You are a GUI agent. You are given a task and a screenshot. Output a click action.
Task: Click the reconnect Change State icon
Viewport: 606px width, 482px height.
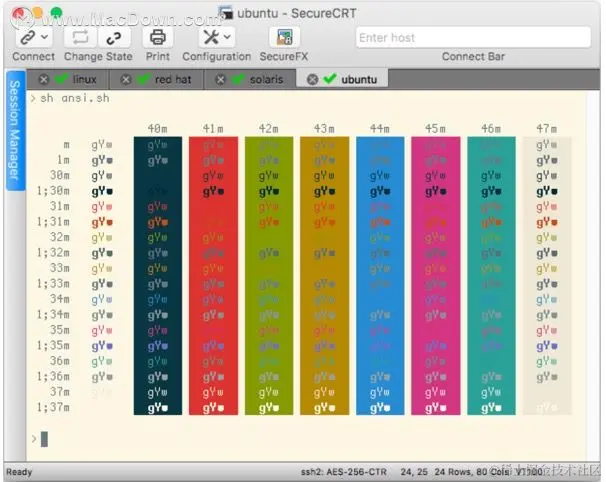point(80,37)
